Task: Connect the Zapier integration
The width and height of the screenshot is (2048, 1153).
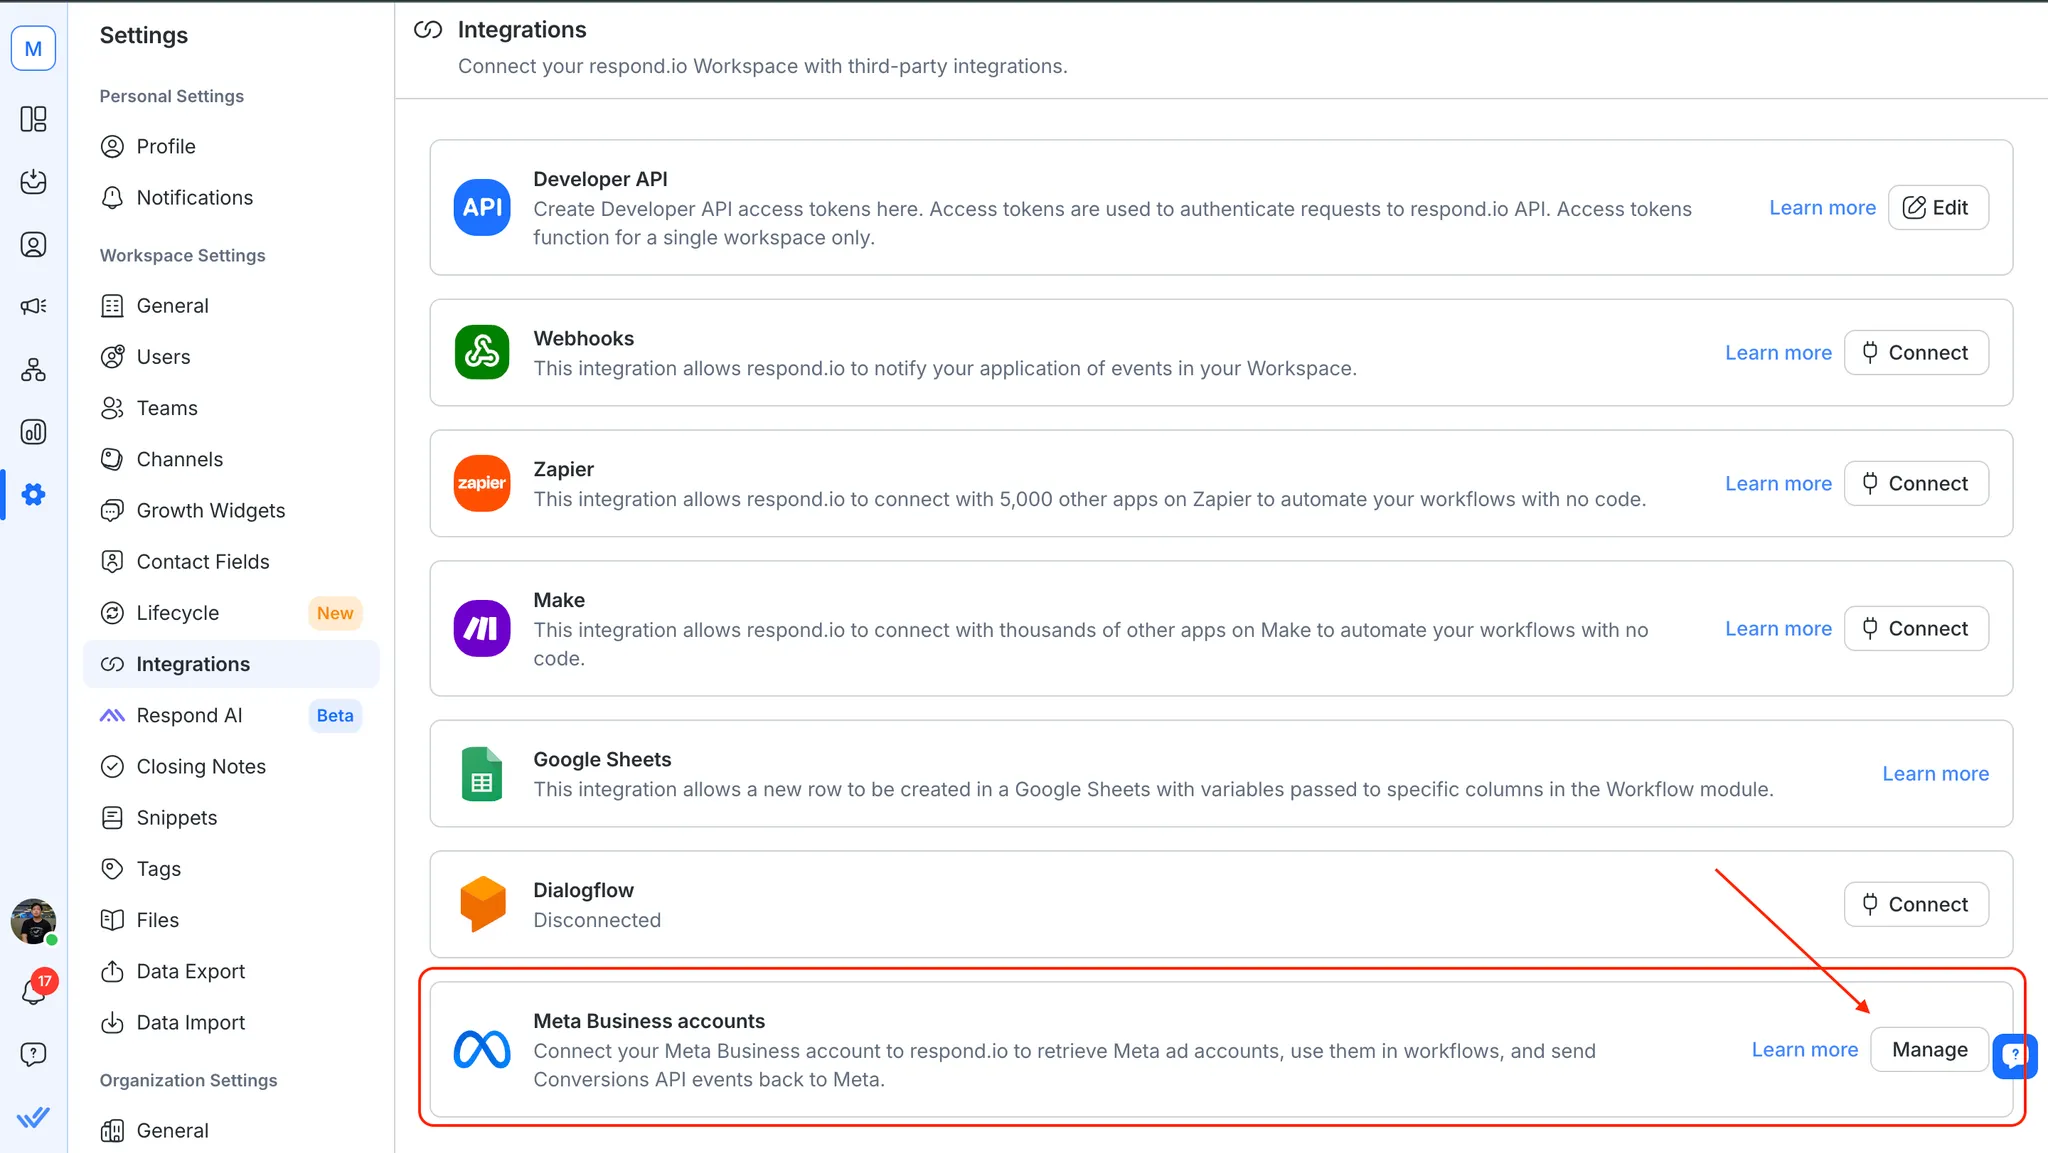Action: [x=1915, y=483]
